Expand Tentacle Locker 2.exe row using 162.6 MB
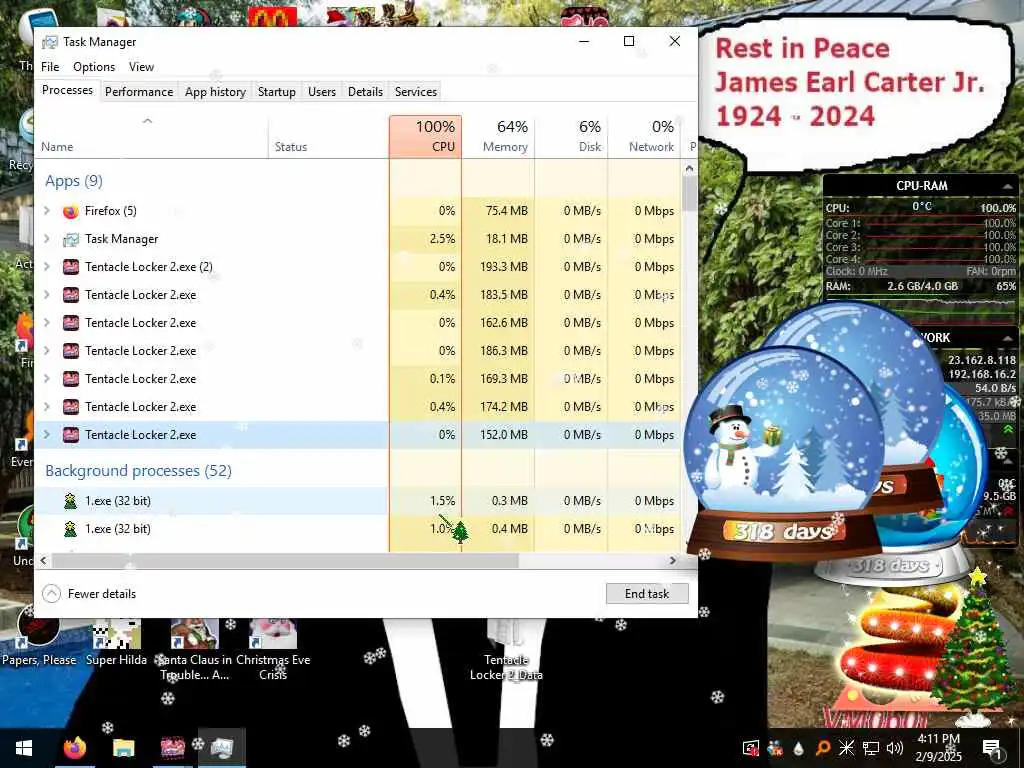Image resolution: width=1024 pixels, height=768 pixels. coord(46,323)
